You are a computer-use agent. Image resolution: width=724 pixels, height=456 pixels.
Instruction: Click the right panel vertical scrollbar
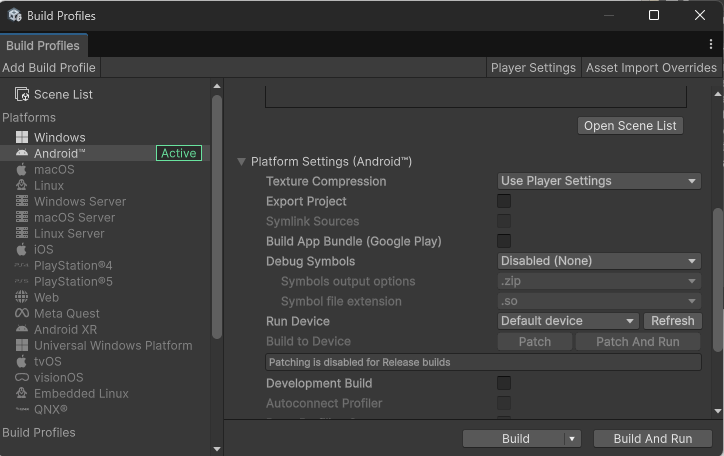[717, 280]
